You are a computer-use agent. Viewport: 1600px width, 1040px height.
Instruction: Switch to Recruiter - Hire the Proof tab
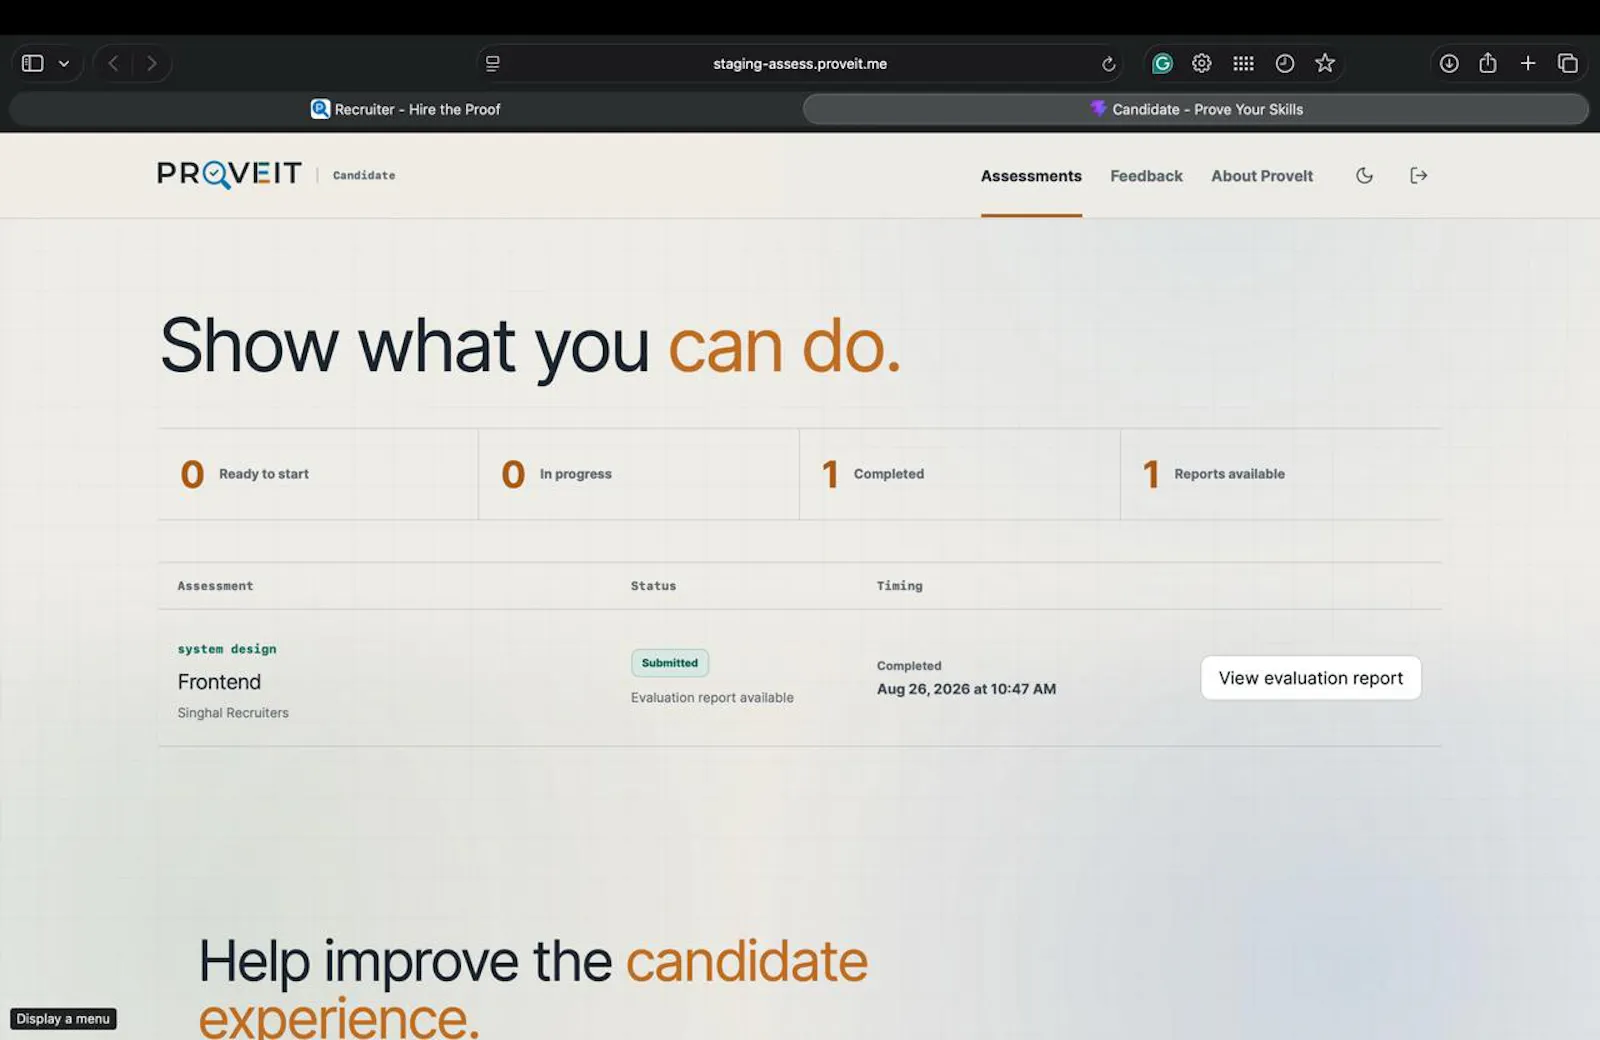tap(406, 109)
